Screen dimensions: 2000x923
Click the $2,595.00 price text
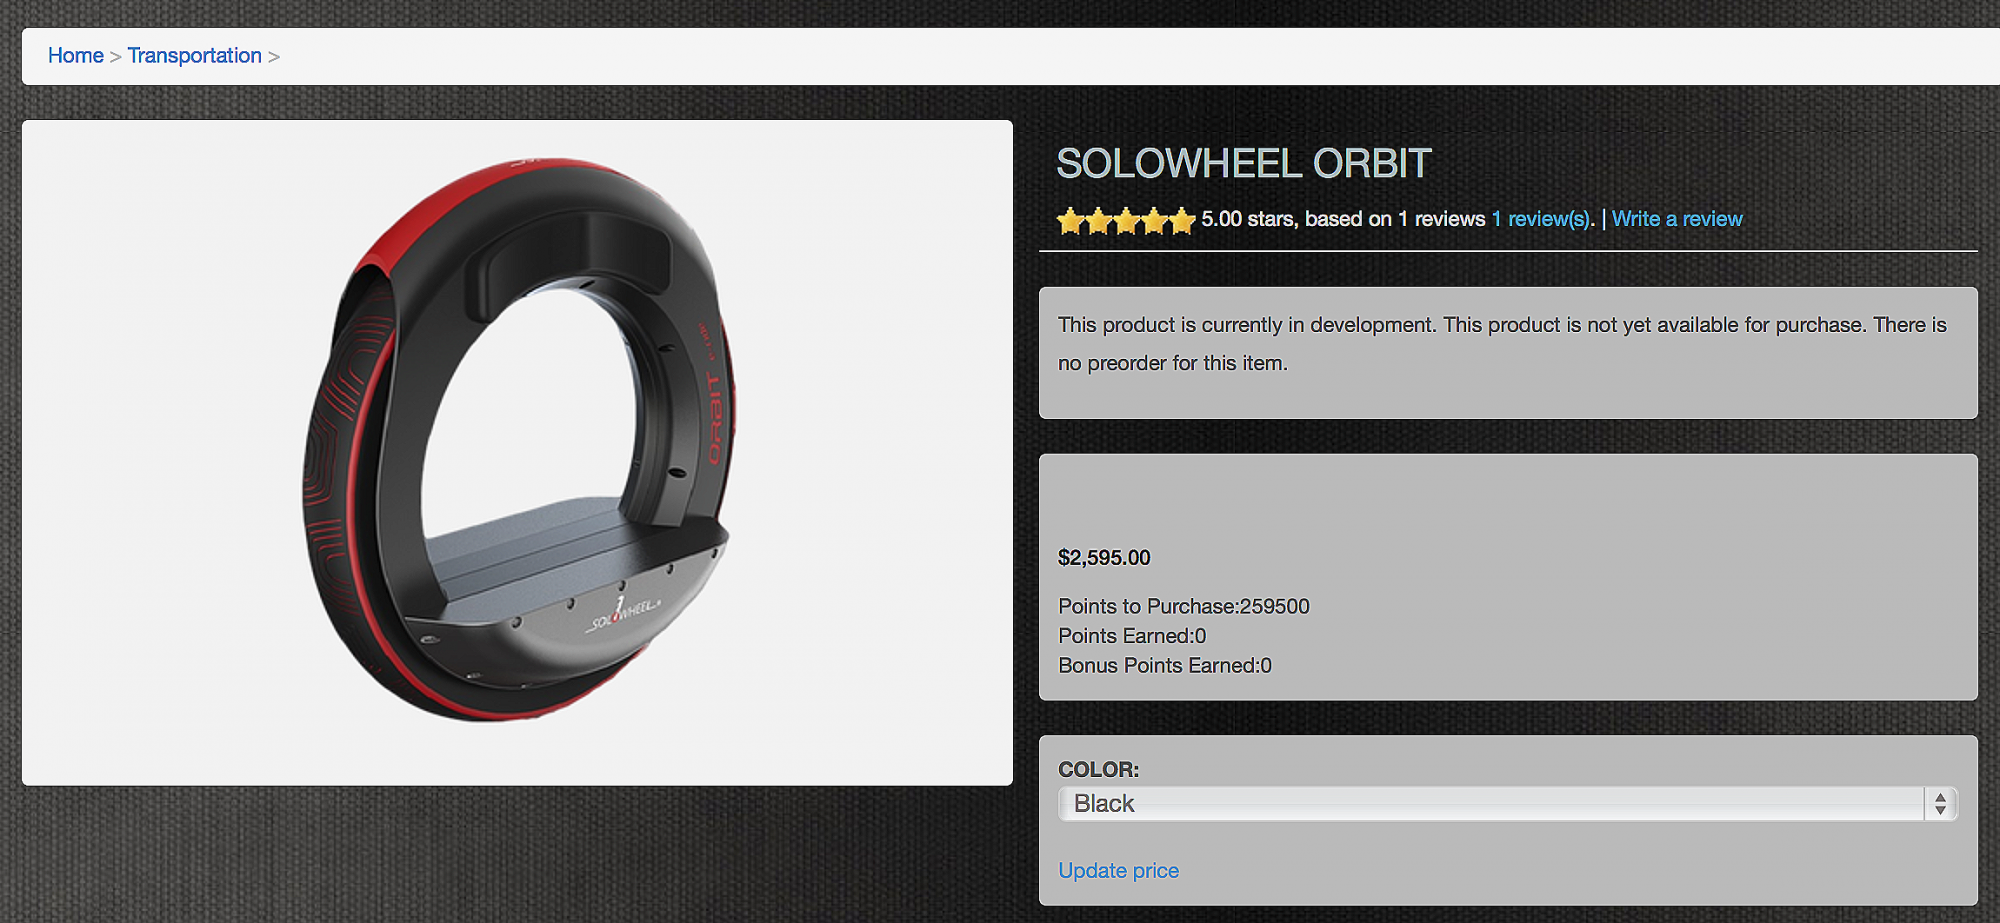[x=1104, y=558]
